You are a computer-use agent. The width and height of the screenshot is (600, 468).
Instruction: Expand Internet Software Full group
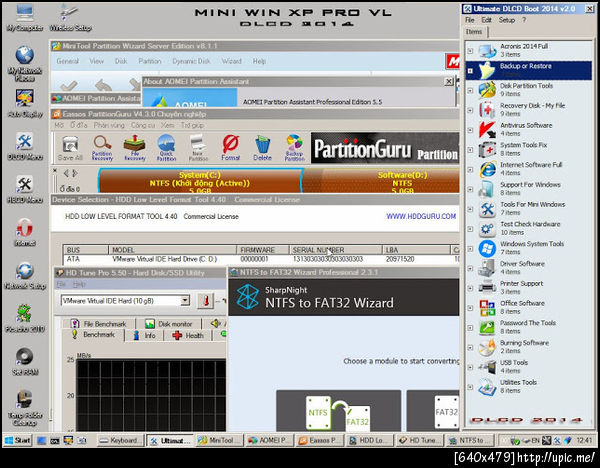[470, 170]
